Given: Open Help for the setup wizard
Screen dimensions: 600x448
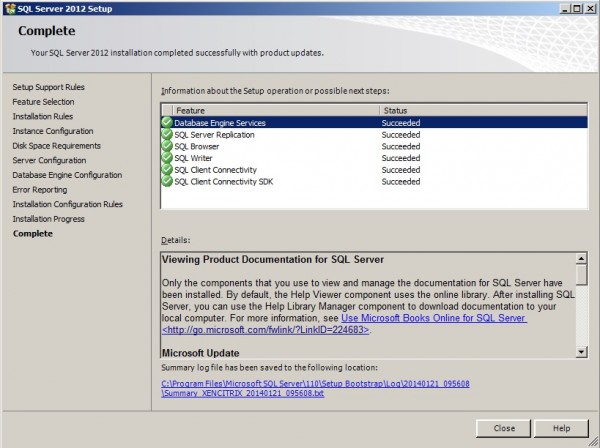Looking at the screenshot, I should pyautogui.click(x=561, y=428).
